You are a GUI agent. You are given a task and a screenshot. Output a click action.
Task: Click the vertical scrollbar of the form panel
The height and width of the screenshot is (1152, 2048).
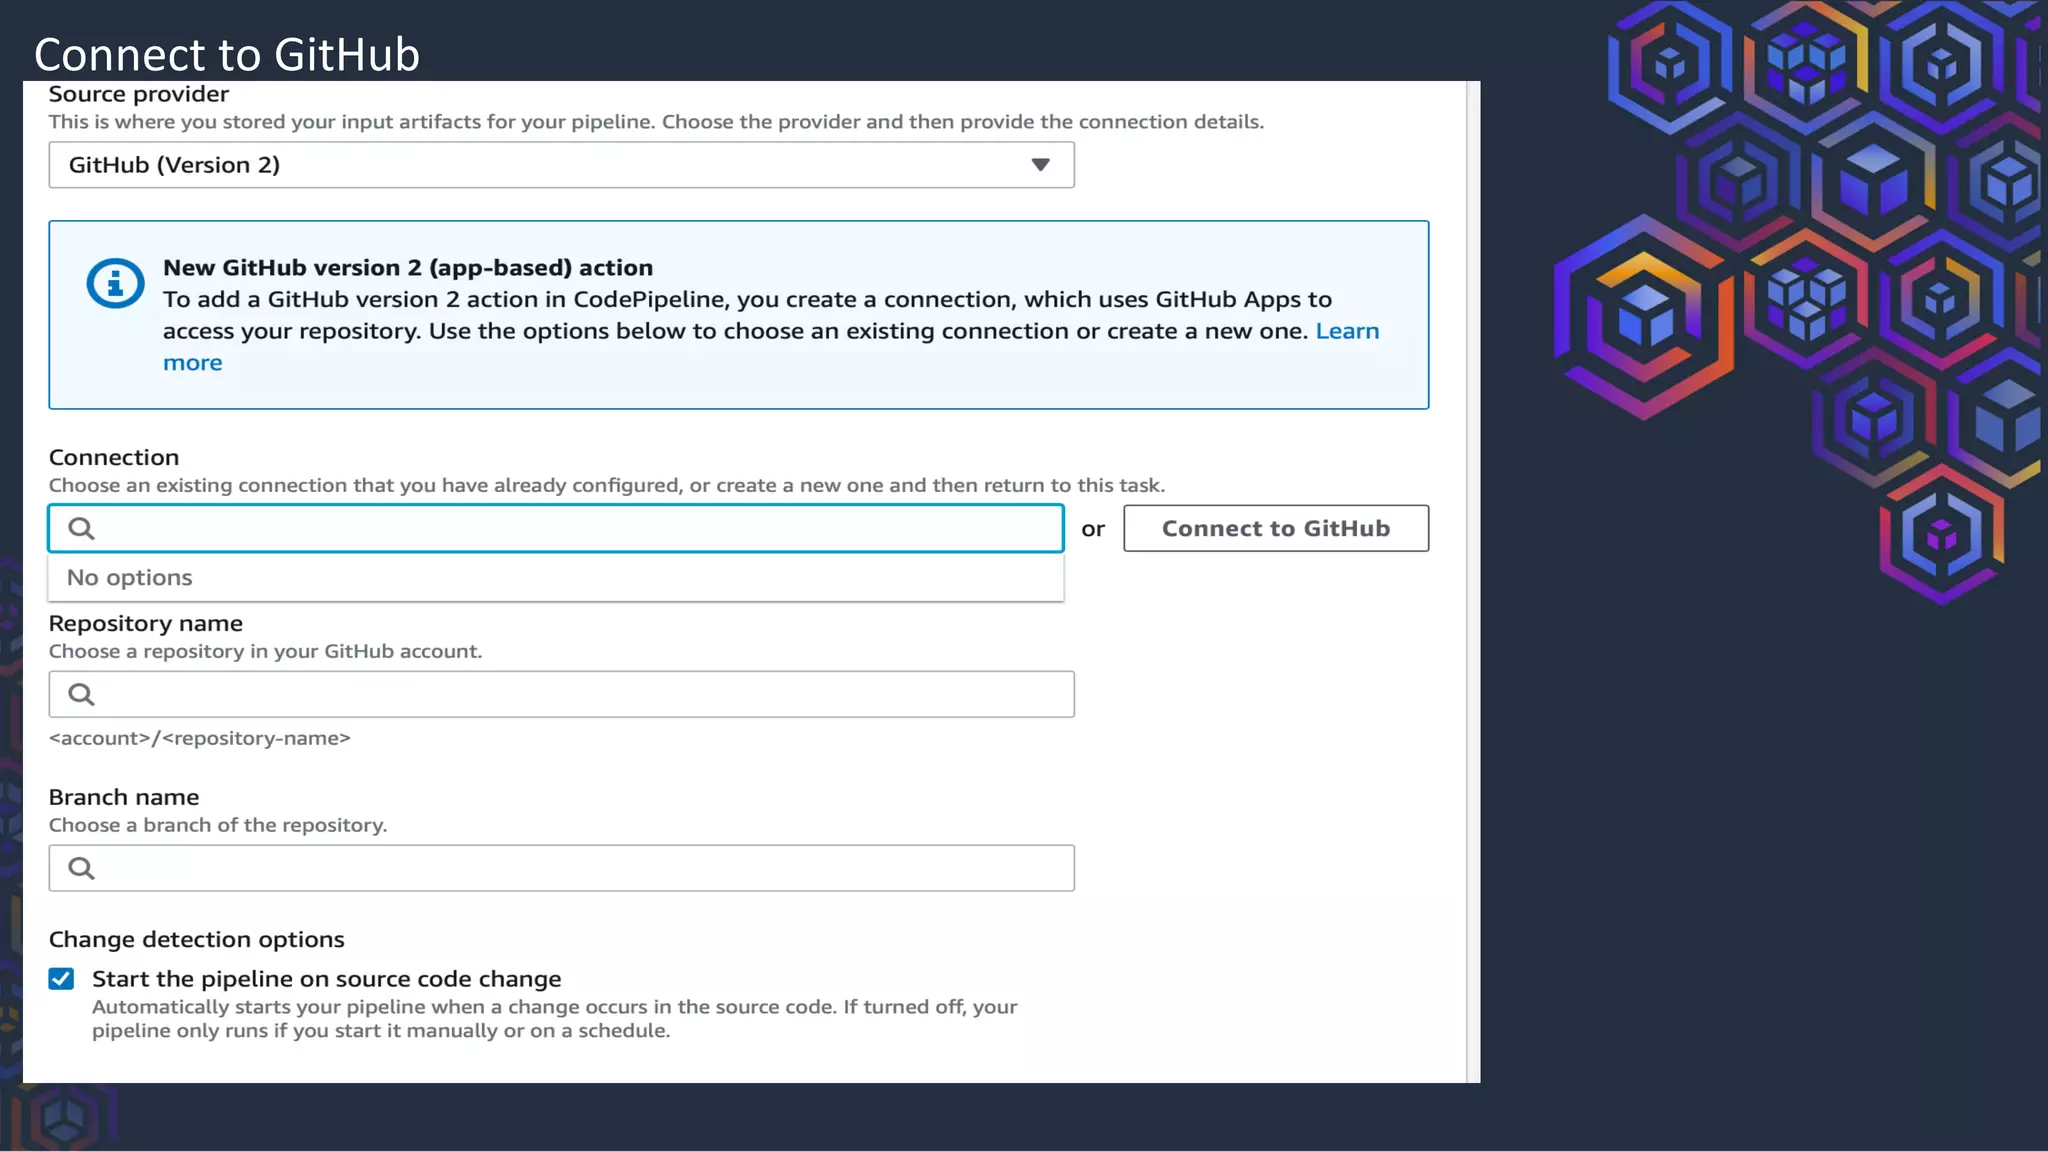point(1473,582)
